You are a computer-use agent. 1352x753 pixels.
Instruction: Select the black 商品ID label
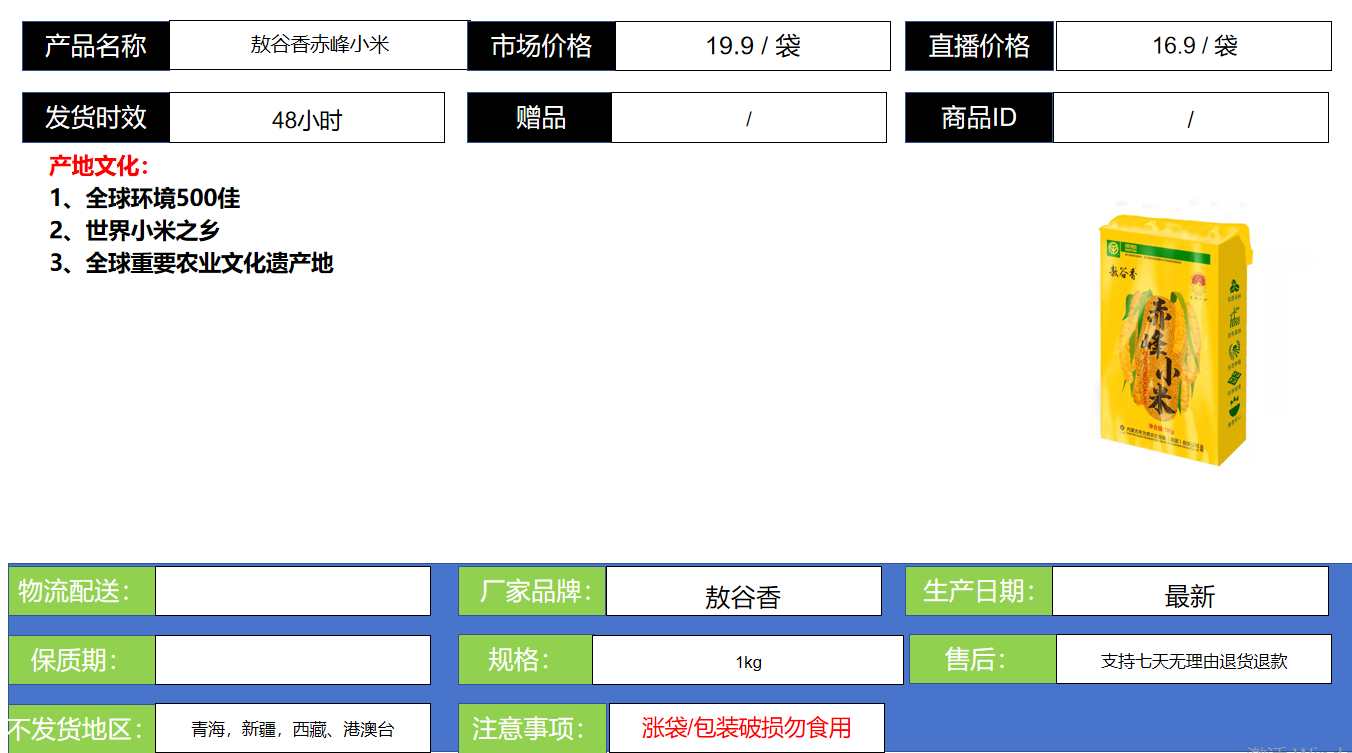point(978,118)
